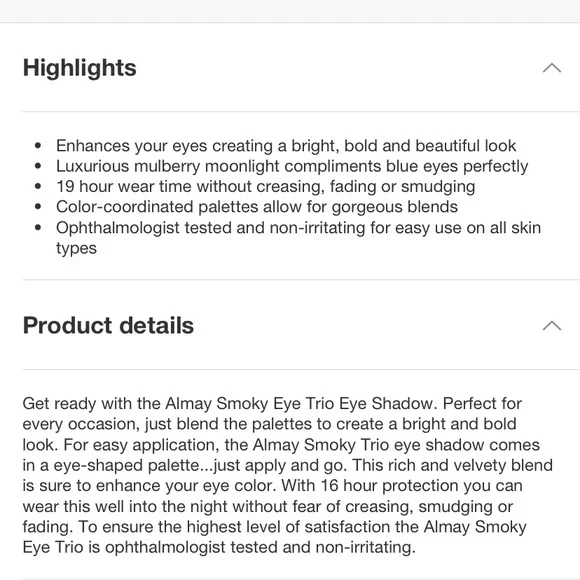Collapse the Product details chevron

tap(552, 326)
